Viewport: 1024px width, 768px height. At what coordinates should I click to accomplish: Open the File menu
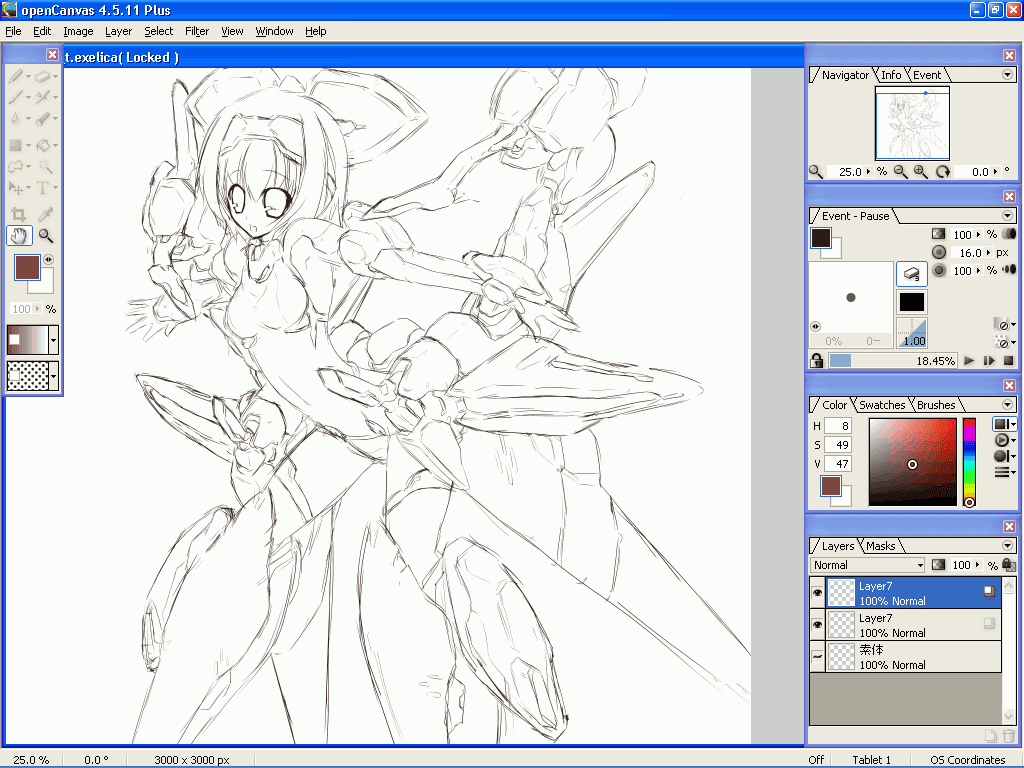pyautogui.click(x=13, y=31)
